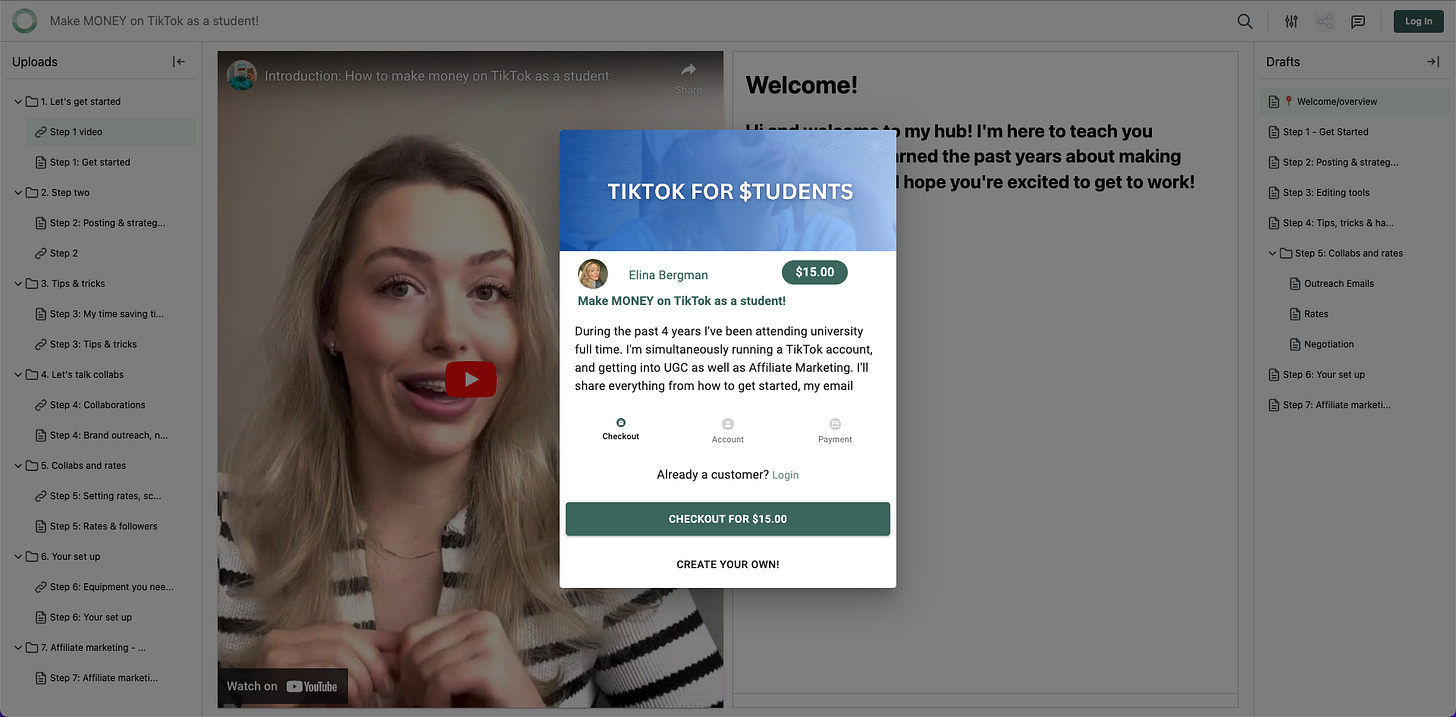This screenshot has height=717, width=1456.
Task: Click the Elina Bergman author name
Action: point(668,275)
